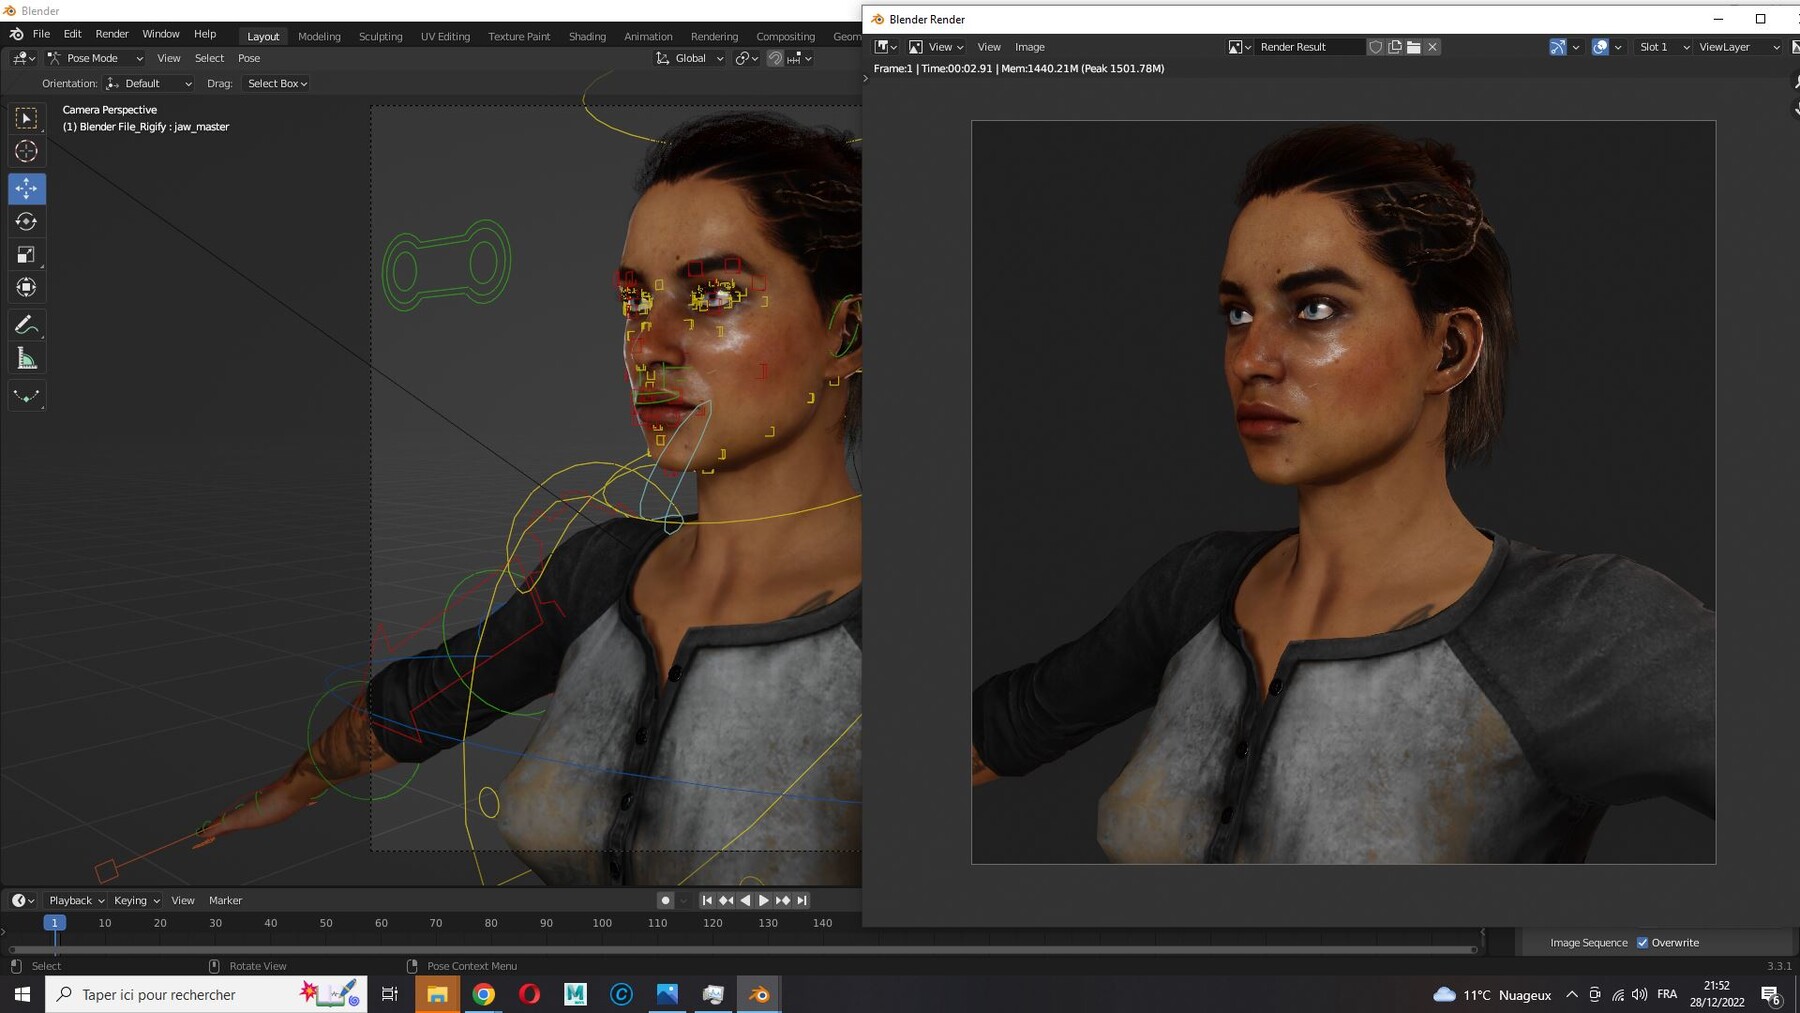Unlink Render Result with the X icon
Image resolution: width=1800 pixels, height=1013 pixels.
coord(1433,47)
